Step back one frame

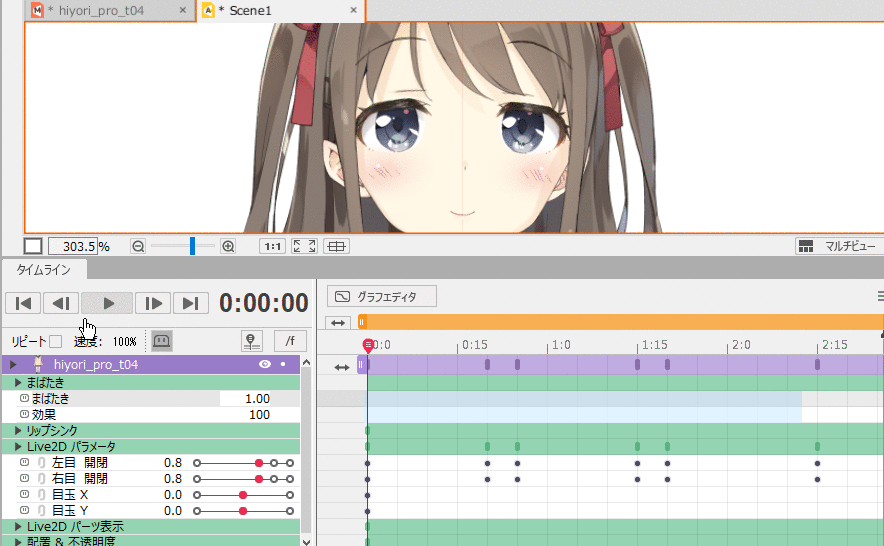click(x=62, y=303)
